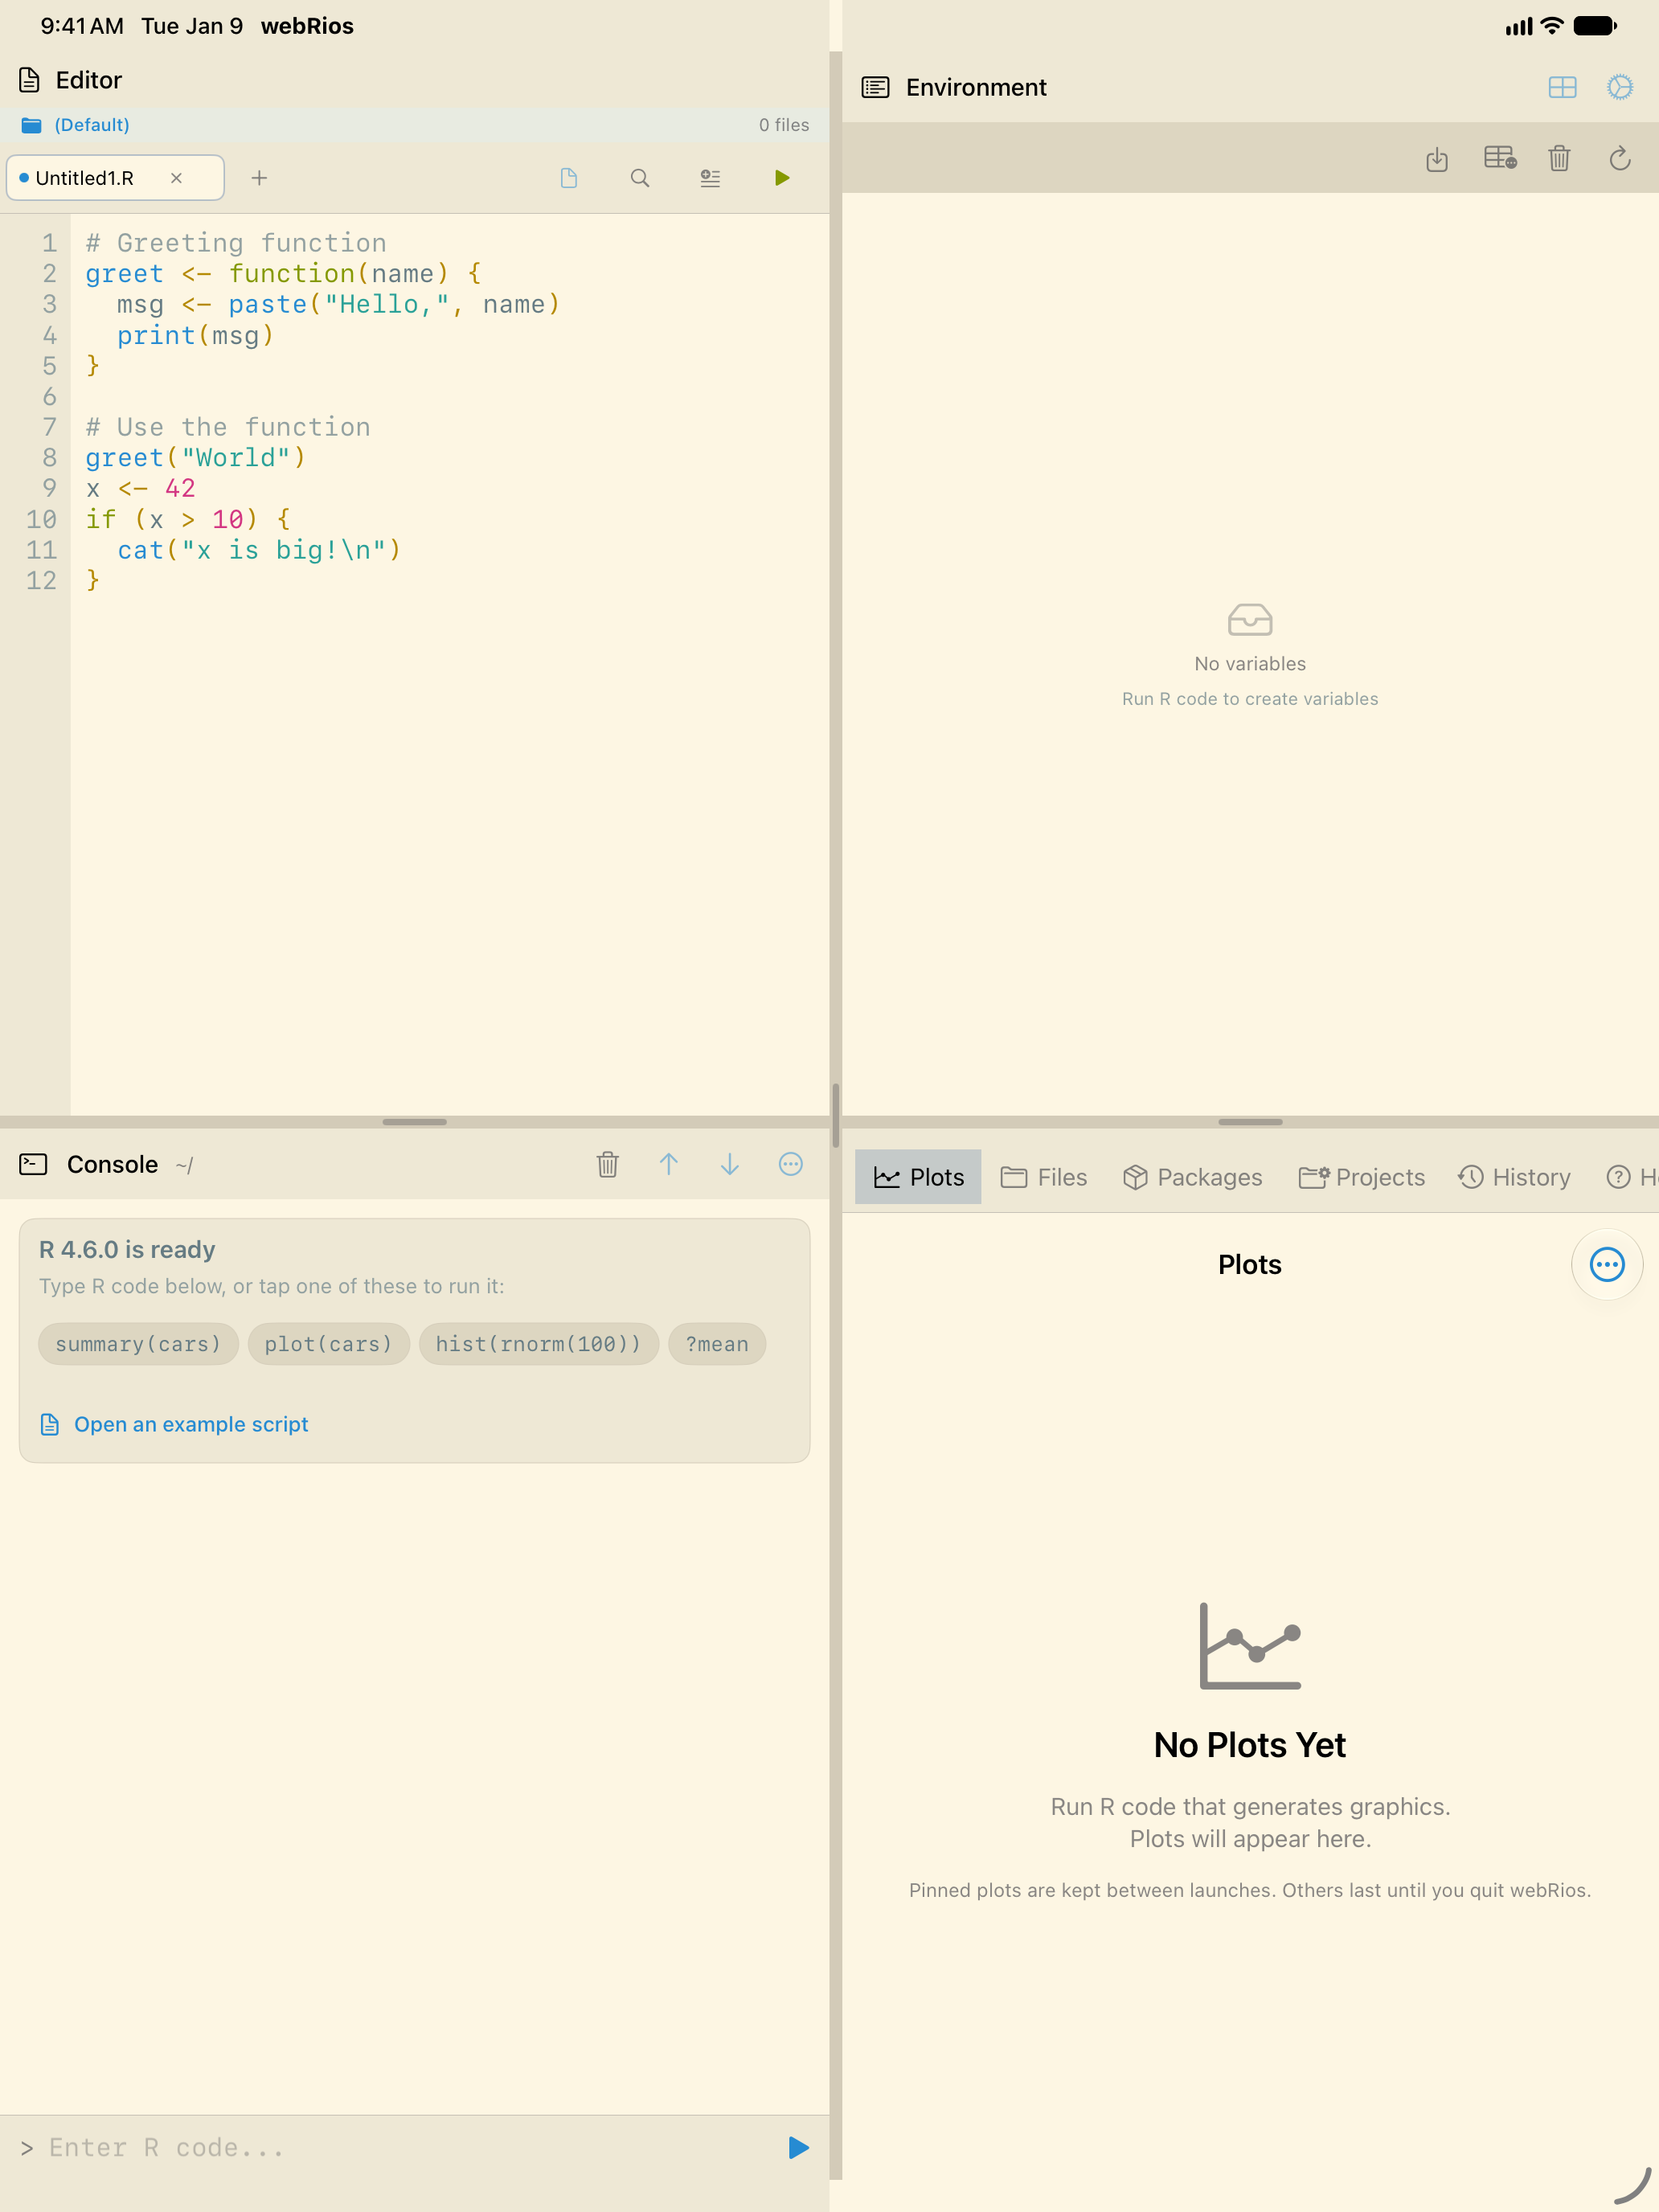The height and width of the screenshot is (2212, 1659).
Task: Go to next console command, down arrow
Action: point(730,1164)
